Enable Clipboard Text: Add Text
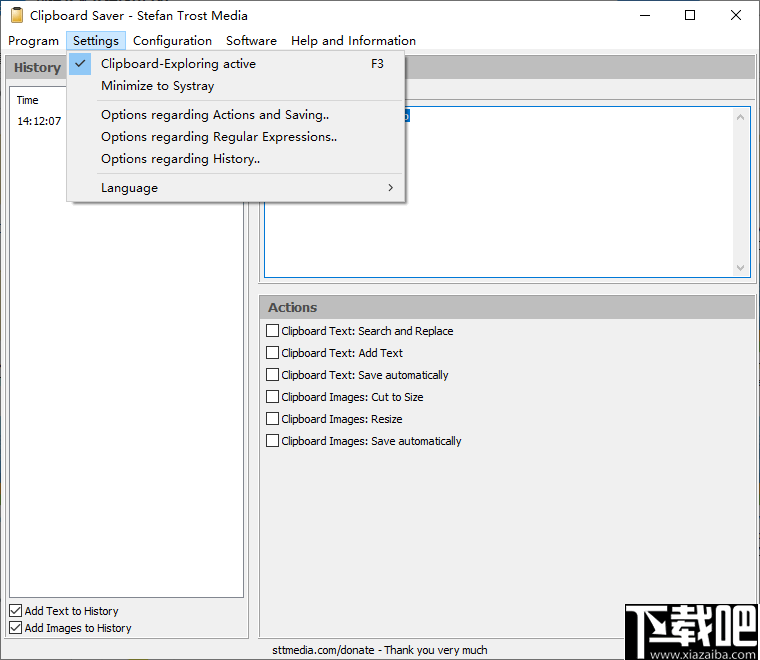Image resolution: width=760 pixels, height=660 pixels. pyautogui.click(x=272, y=353)
